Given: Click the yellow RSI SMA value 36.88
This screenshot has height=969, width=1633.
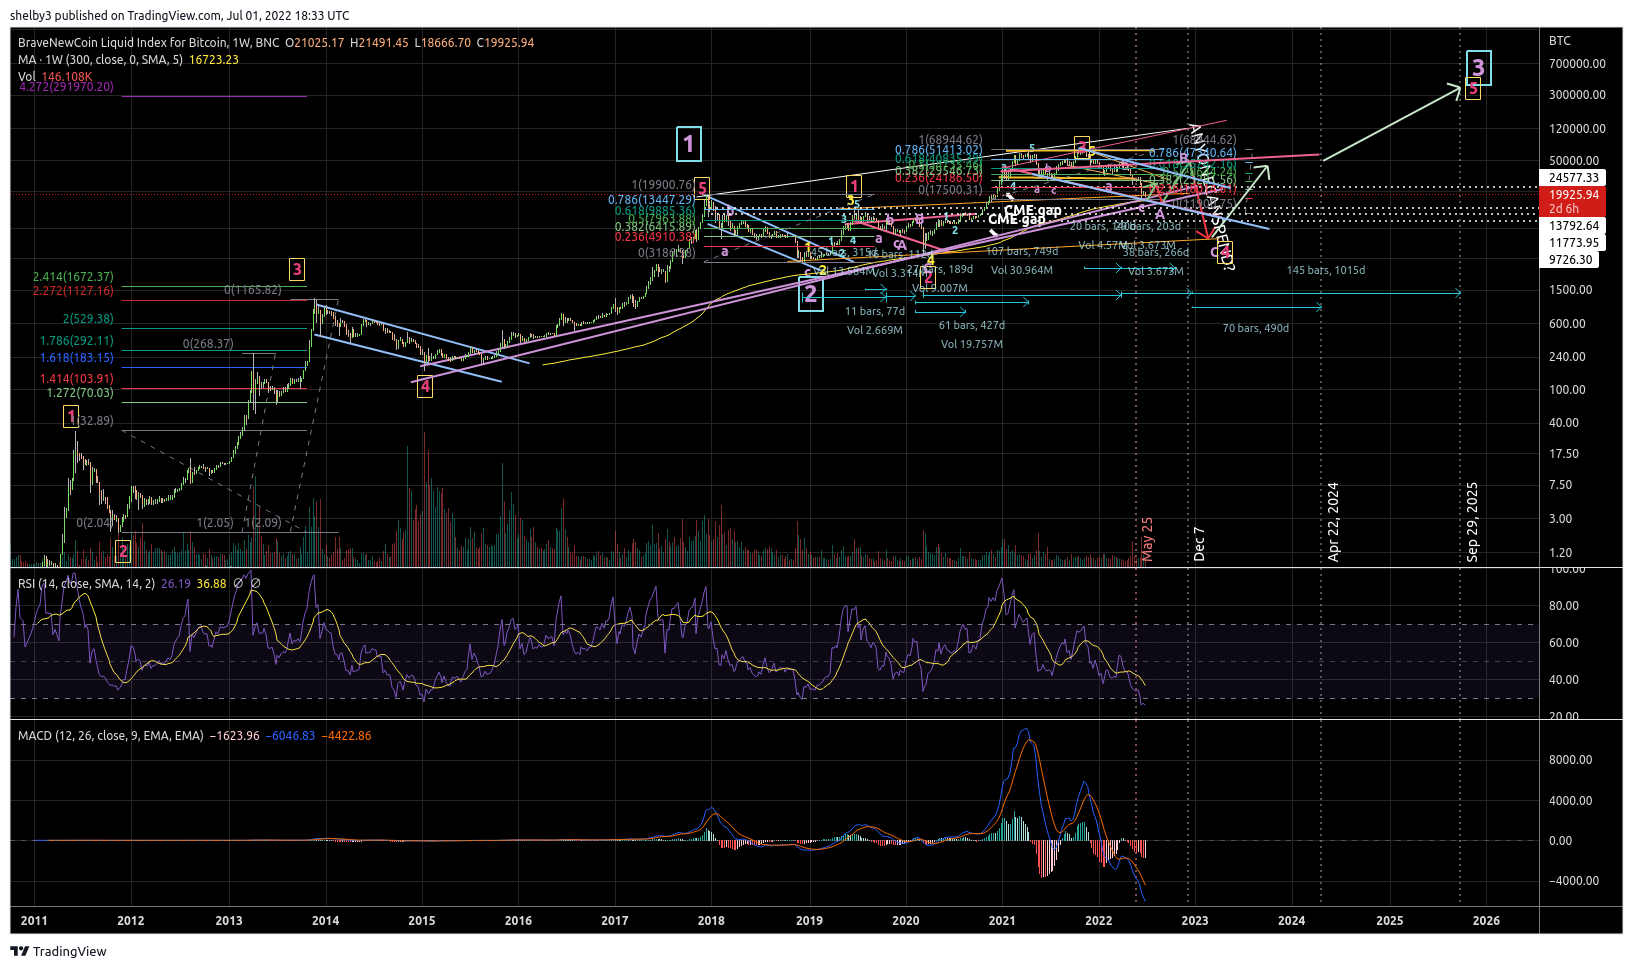Looking at the screenshot, I should coord(211,583).
